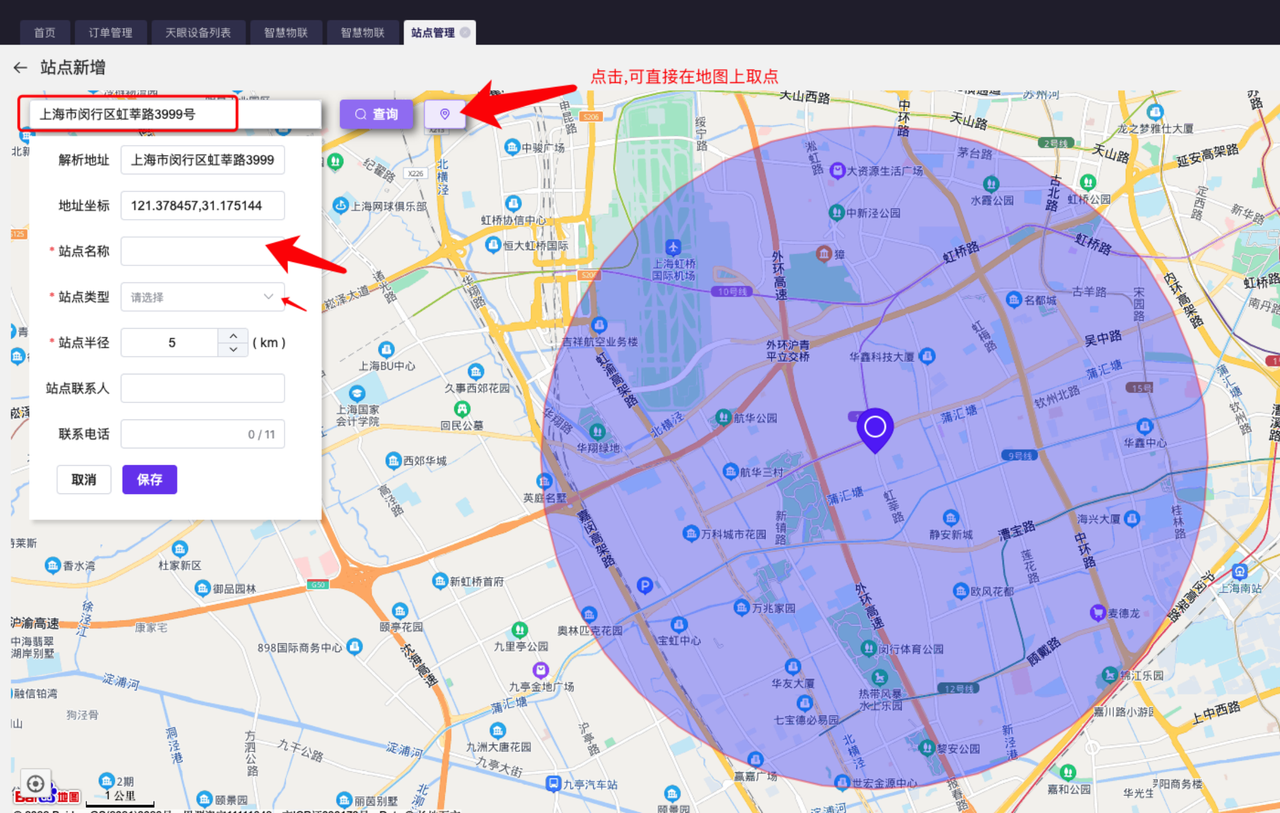This screenshot has width=1280, height=813.
Task: Select the 中骏广场 map POI icon
Action: coord(512,147)
